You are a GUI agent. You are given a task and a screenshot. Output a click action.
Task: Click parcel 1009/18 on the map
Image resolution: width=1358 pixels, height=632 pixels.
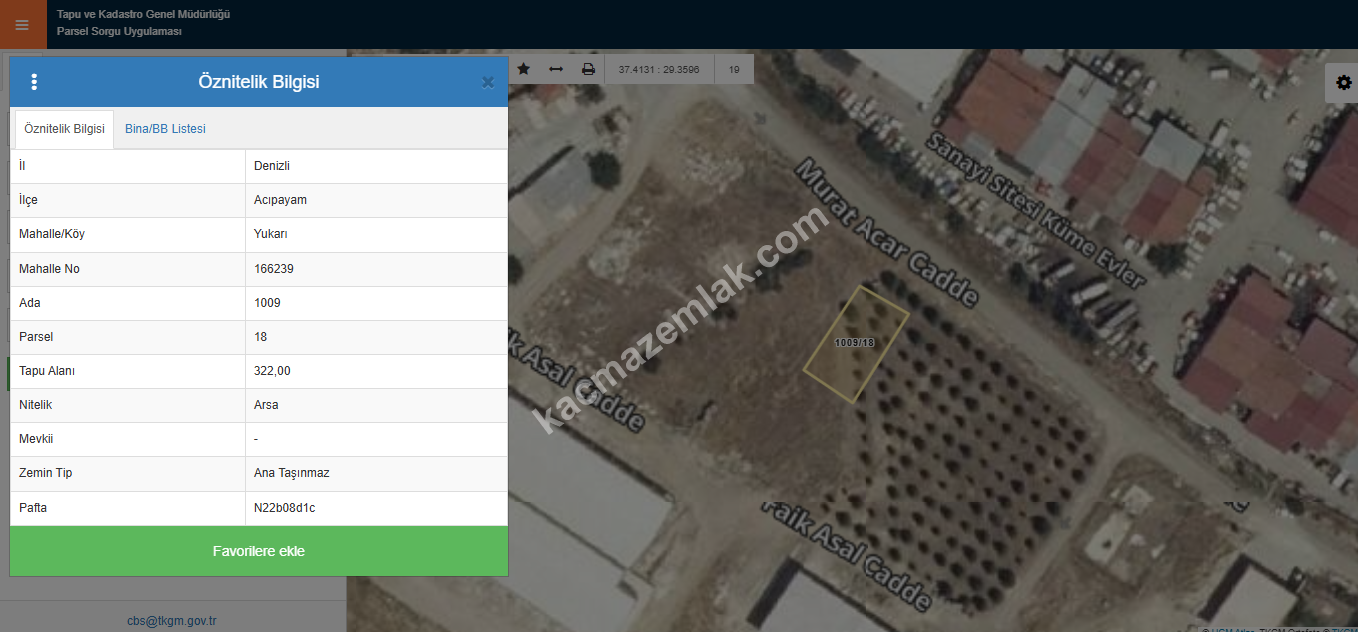coord(856,344)
